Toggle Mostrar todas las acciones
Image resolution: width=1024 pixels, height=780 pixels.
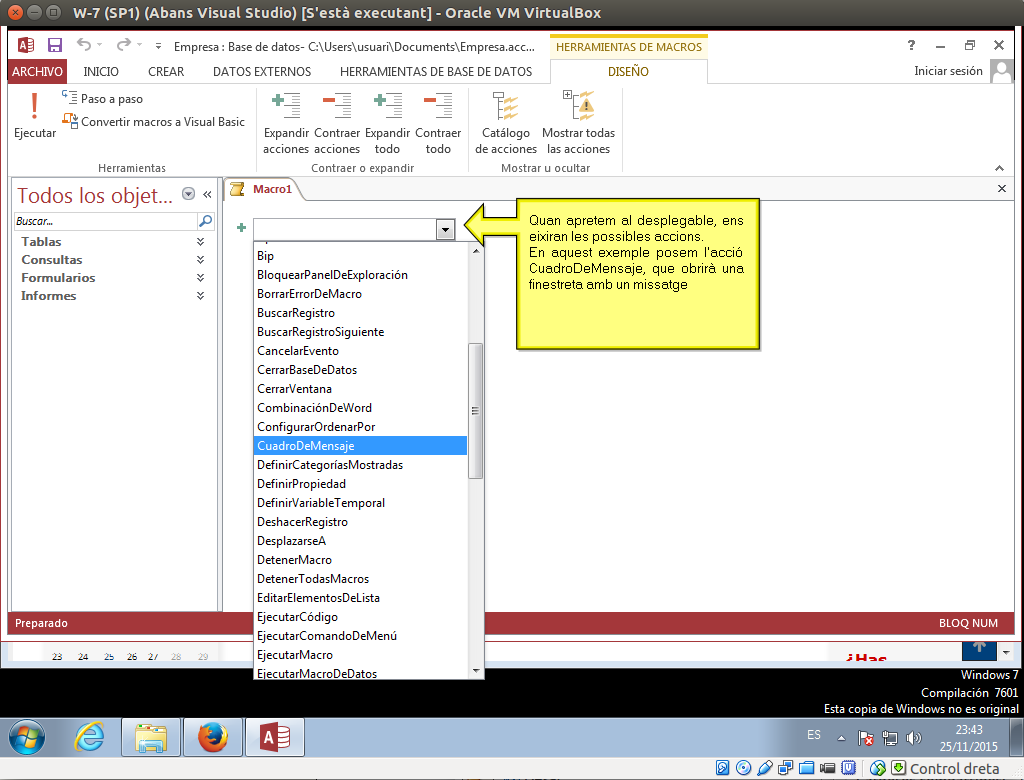579,123
